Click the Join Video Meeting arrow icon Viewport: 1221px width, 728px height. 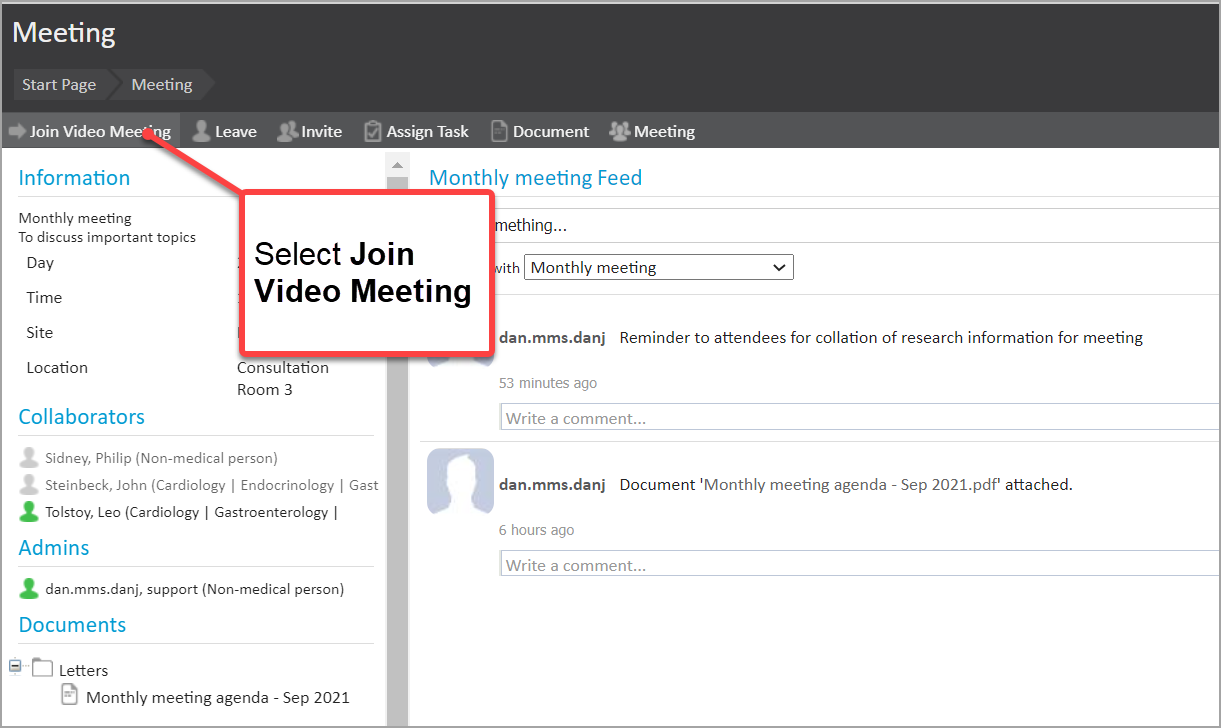point(17,131)
